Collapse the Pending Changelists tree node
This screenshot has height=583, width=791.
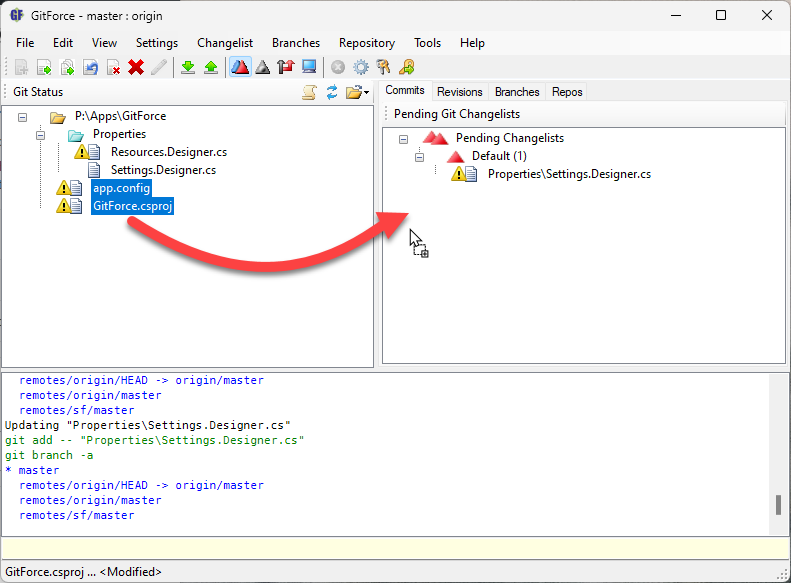[404, 139]
